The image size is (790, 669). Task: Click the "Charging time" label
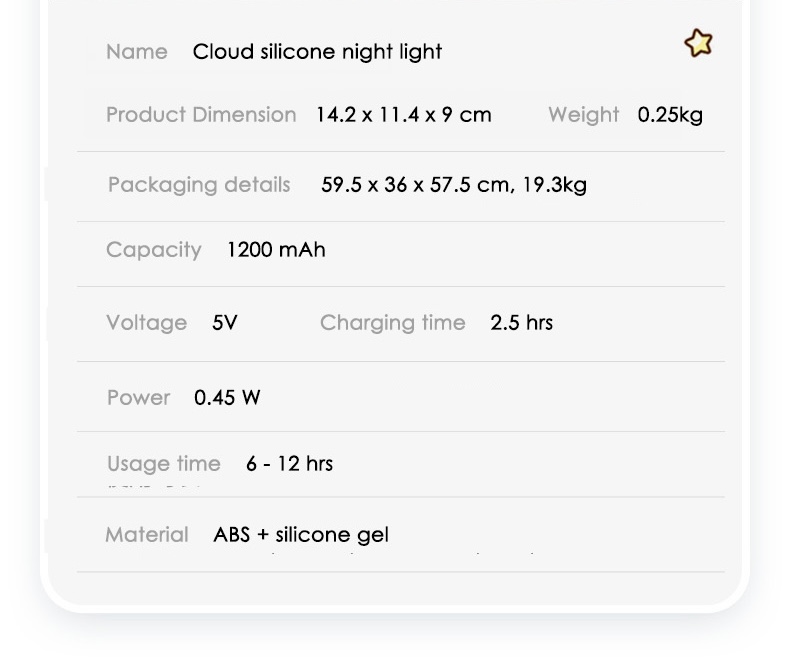pyautogui.click(x=392, y=323)
